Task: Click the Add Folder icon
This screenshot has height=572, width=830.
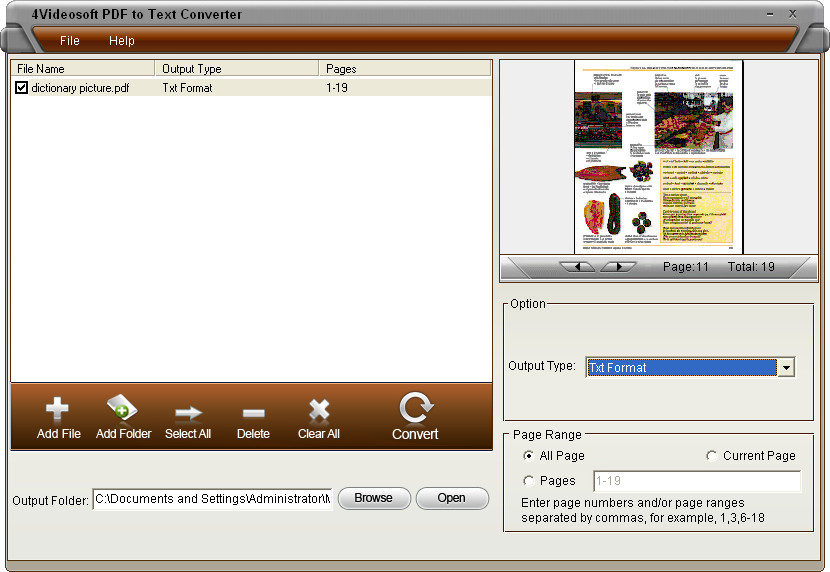Action: coord(123,410)
